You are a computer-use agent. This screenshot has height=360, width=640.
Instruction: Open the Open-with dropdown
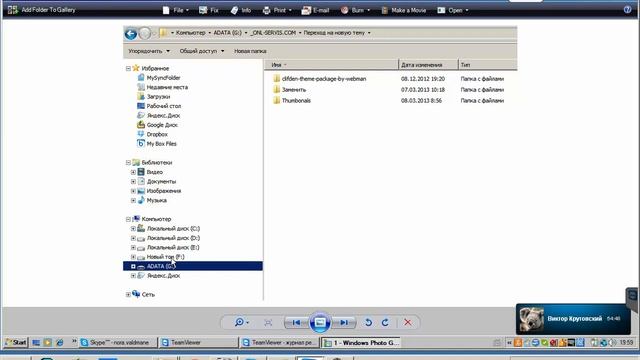tap(453, 10)
